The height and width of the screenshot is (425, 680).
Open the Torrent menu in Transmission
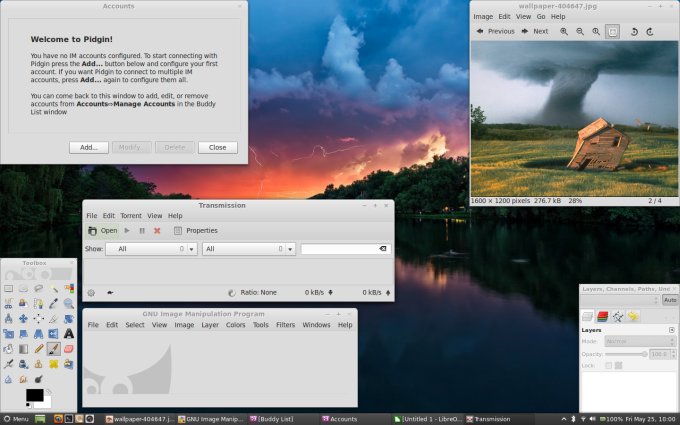[x=130, y=216]
